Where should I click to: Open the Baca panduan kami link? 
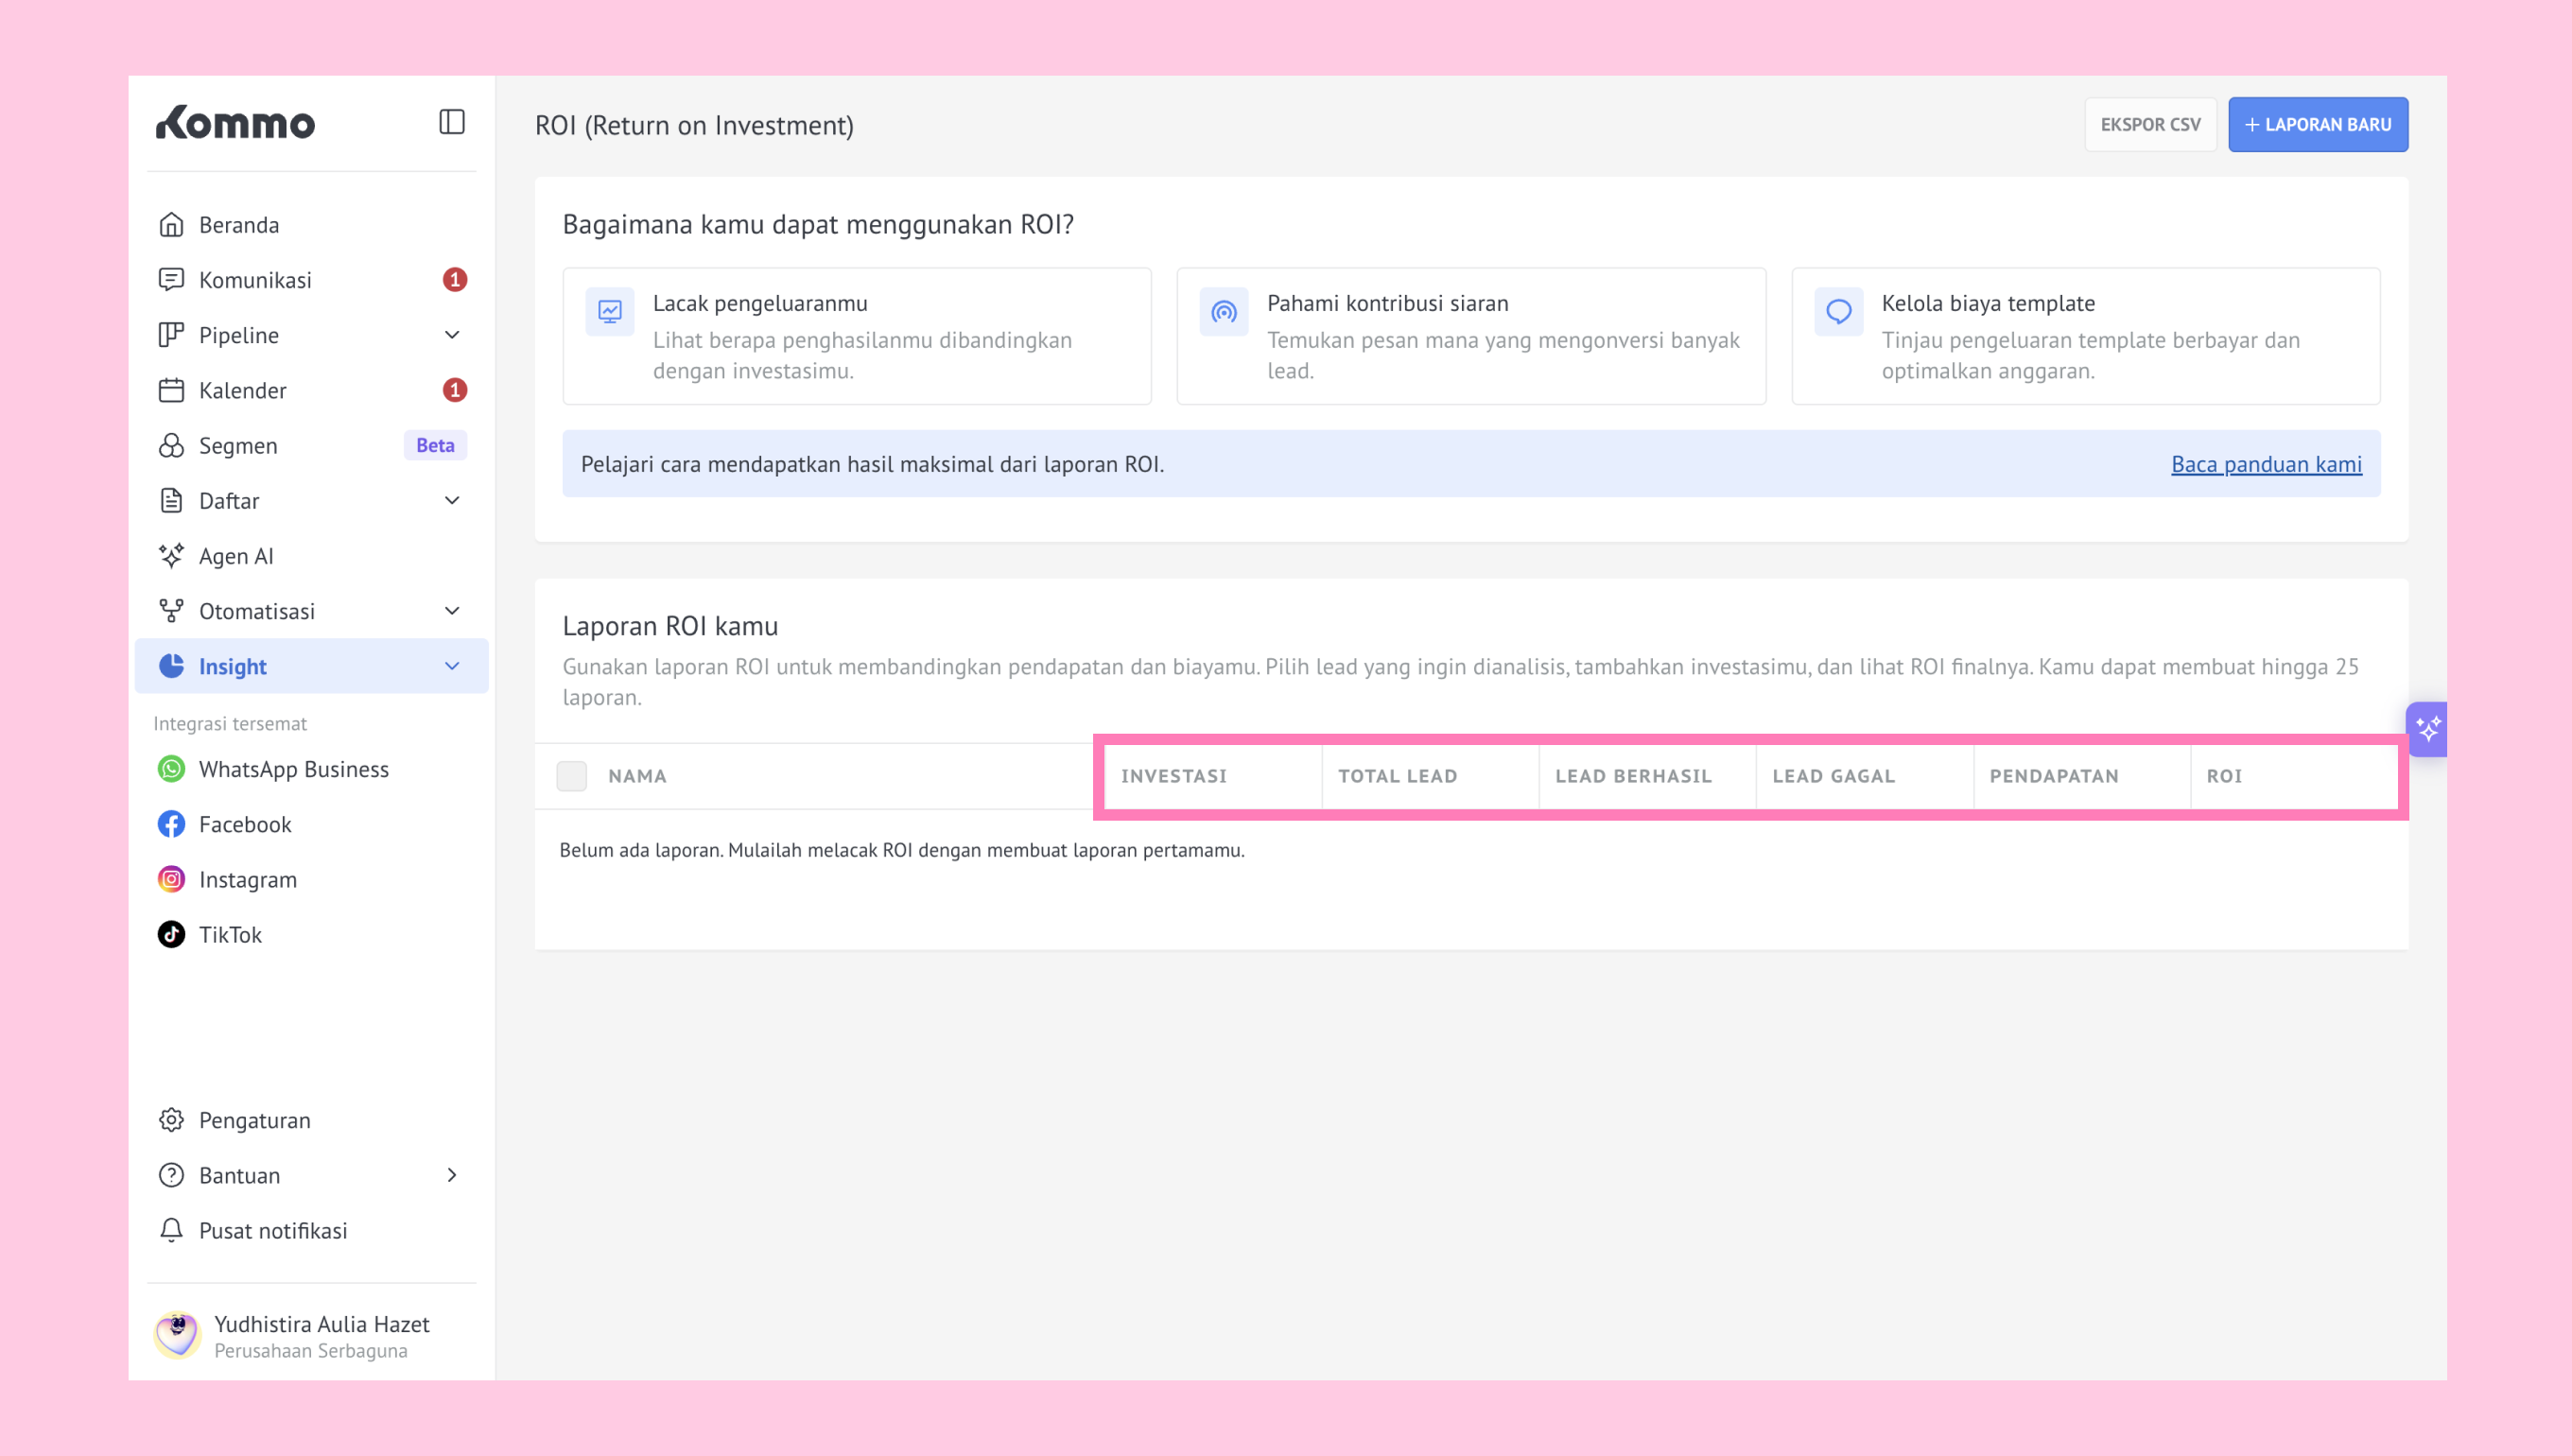(2266, 464)
